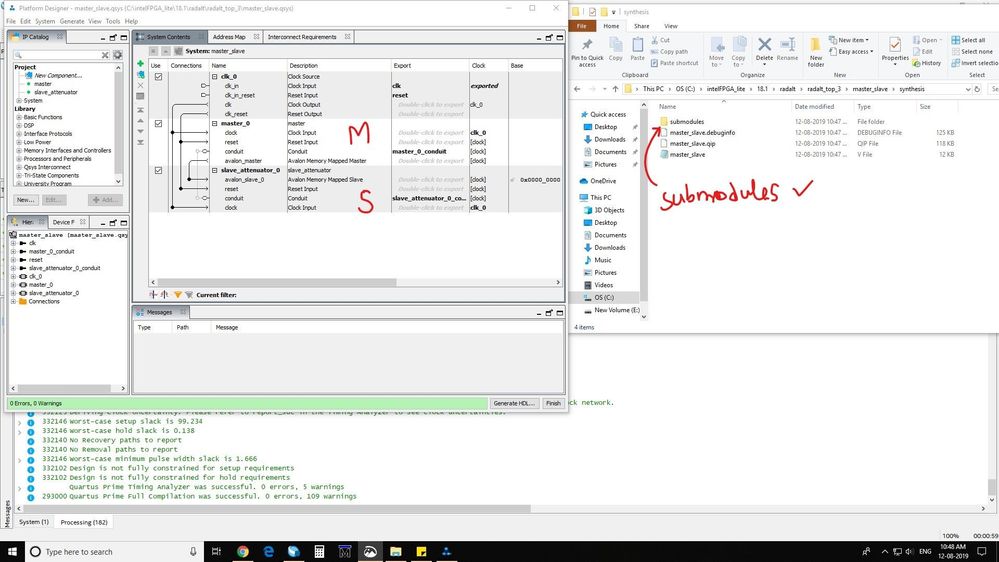Disable the slave_attenuator_0 Use checkbox
The image size is (999, 562).
pos(158,170)
